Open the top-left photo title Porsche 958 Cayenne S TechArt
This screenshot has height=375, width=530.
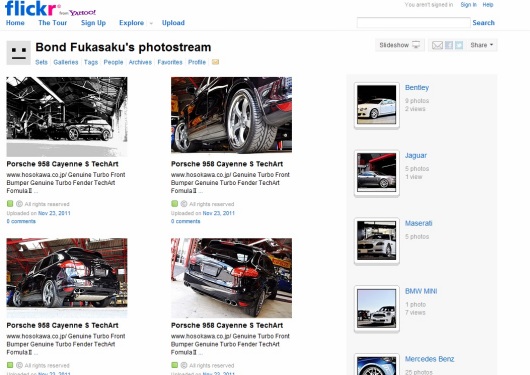[63, 164]
